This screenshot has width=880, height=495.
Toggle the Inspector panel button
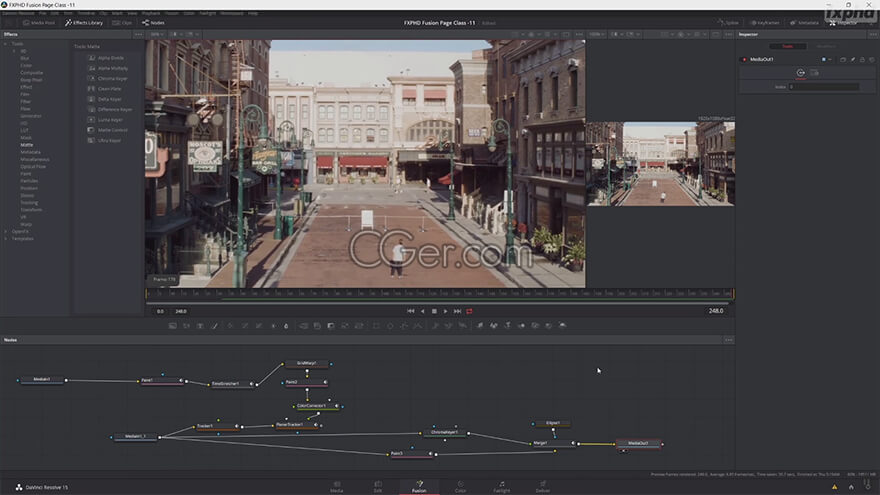(844, 23)
